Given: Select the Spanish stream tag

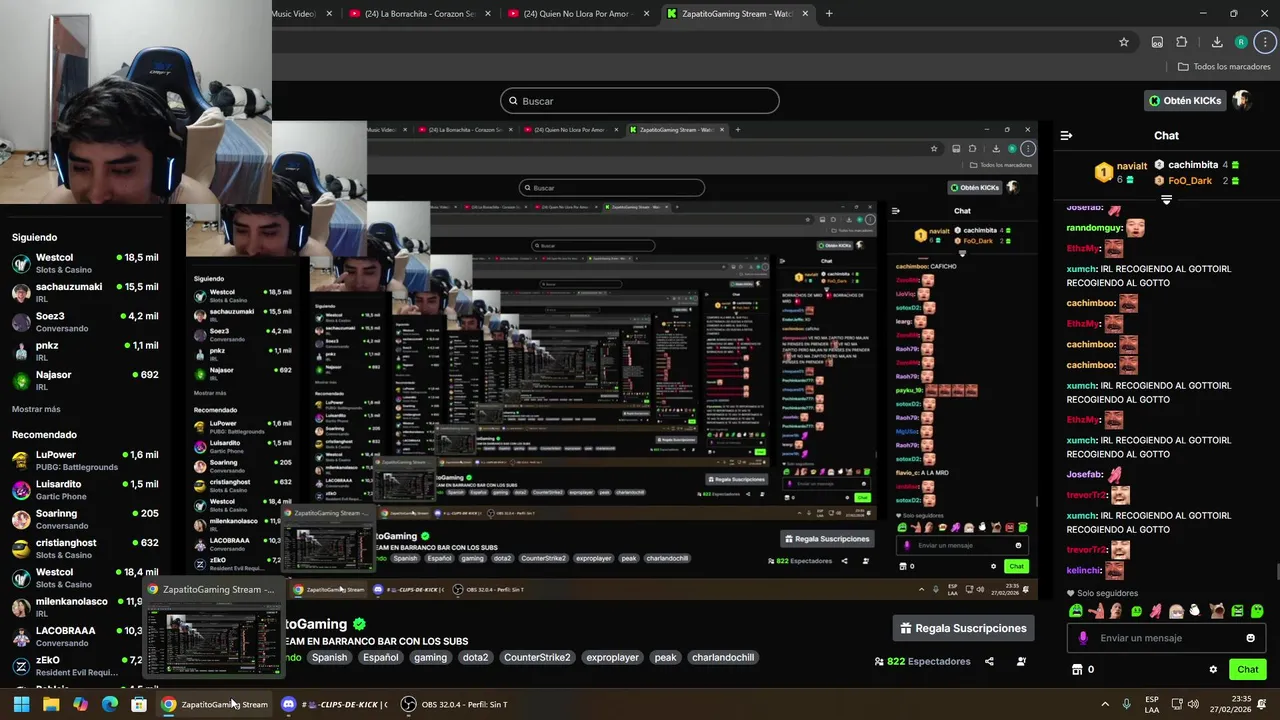Looking at the screenshot, I should (x=329, y=657).
